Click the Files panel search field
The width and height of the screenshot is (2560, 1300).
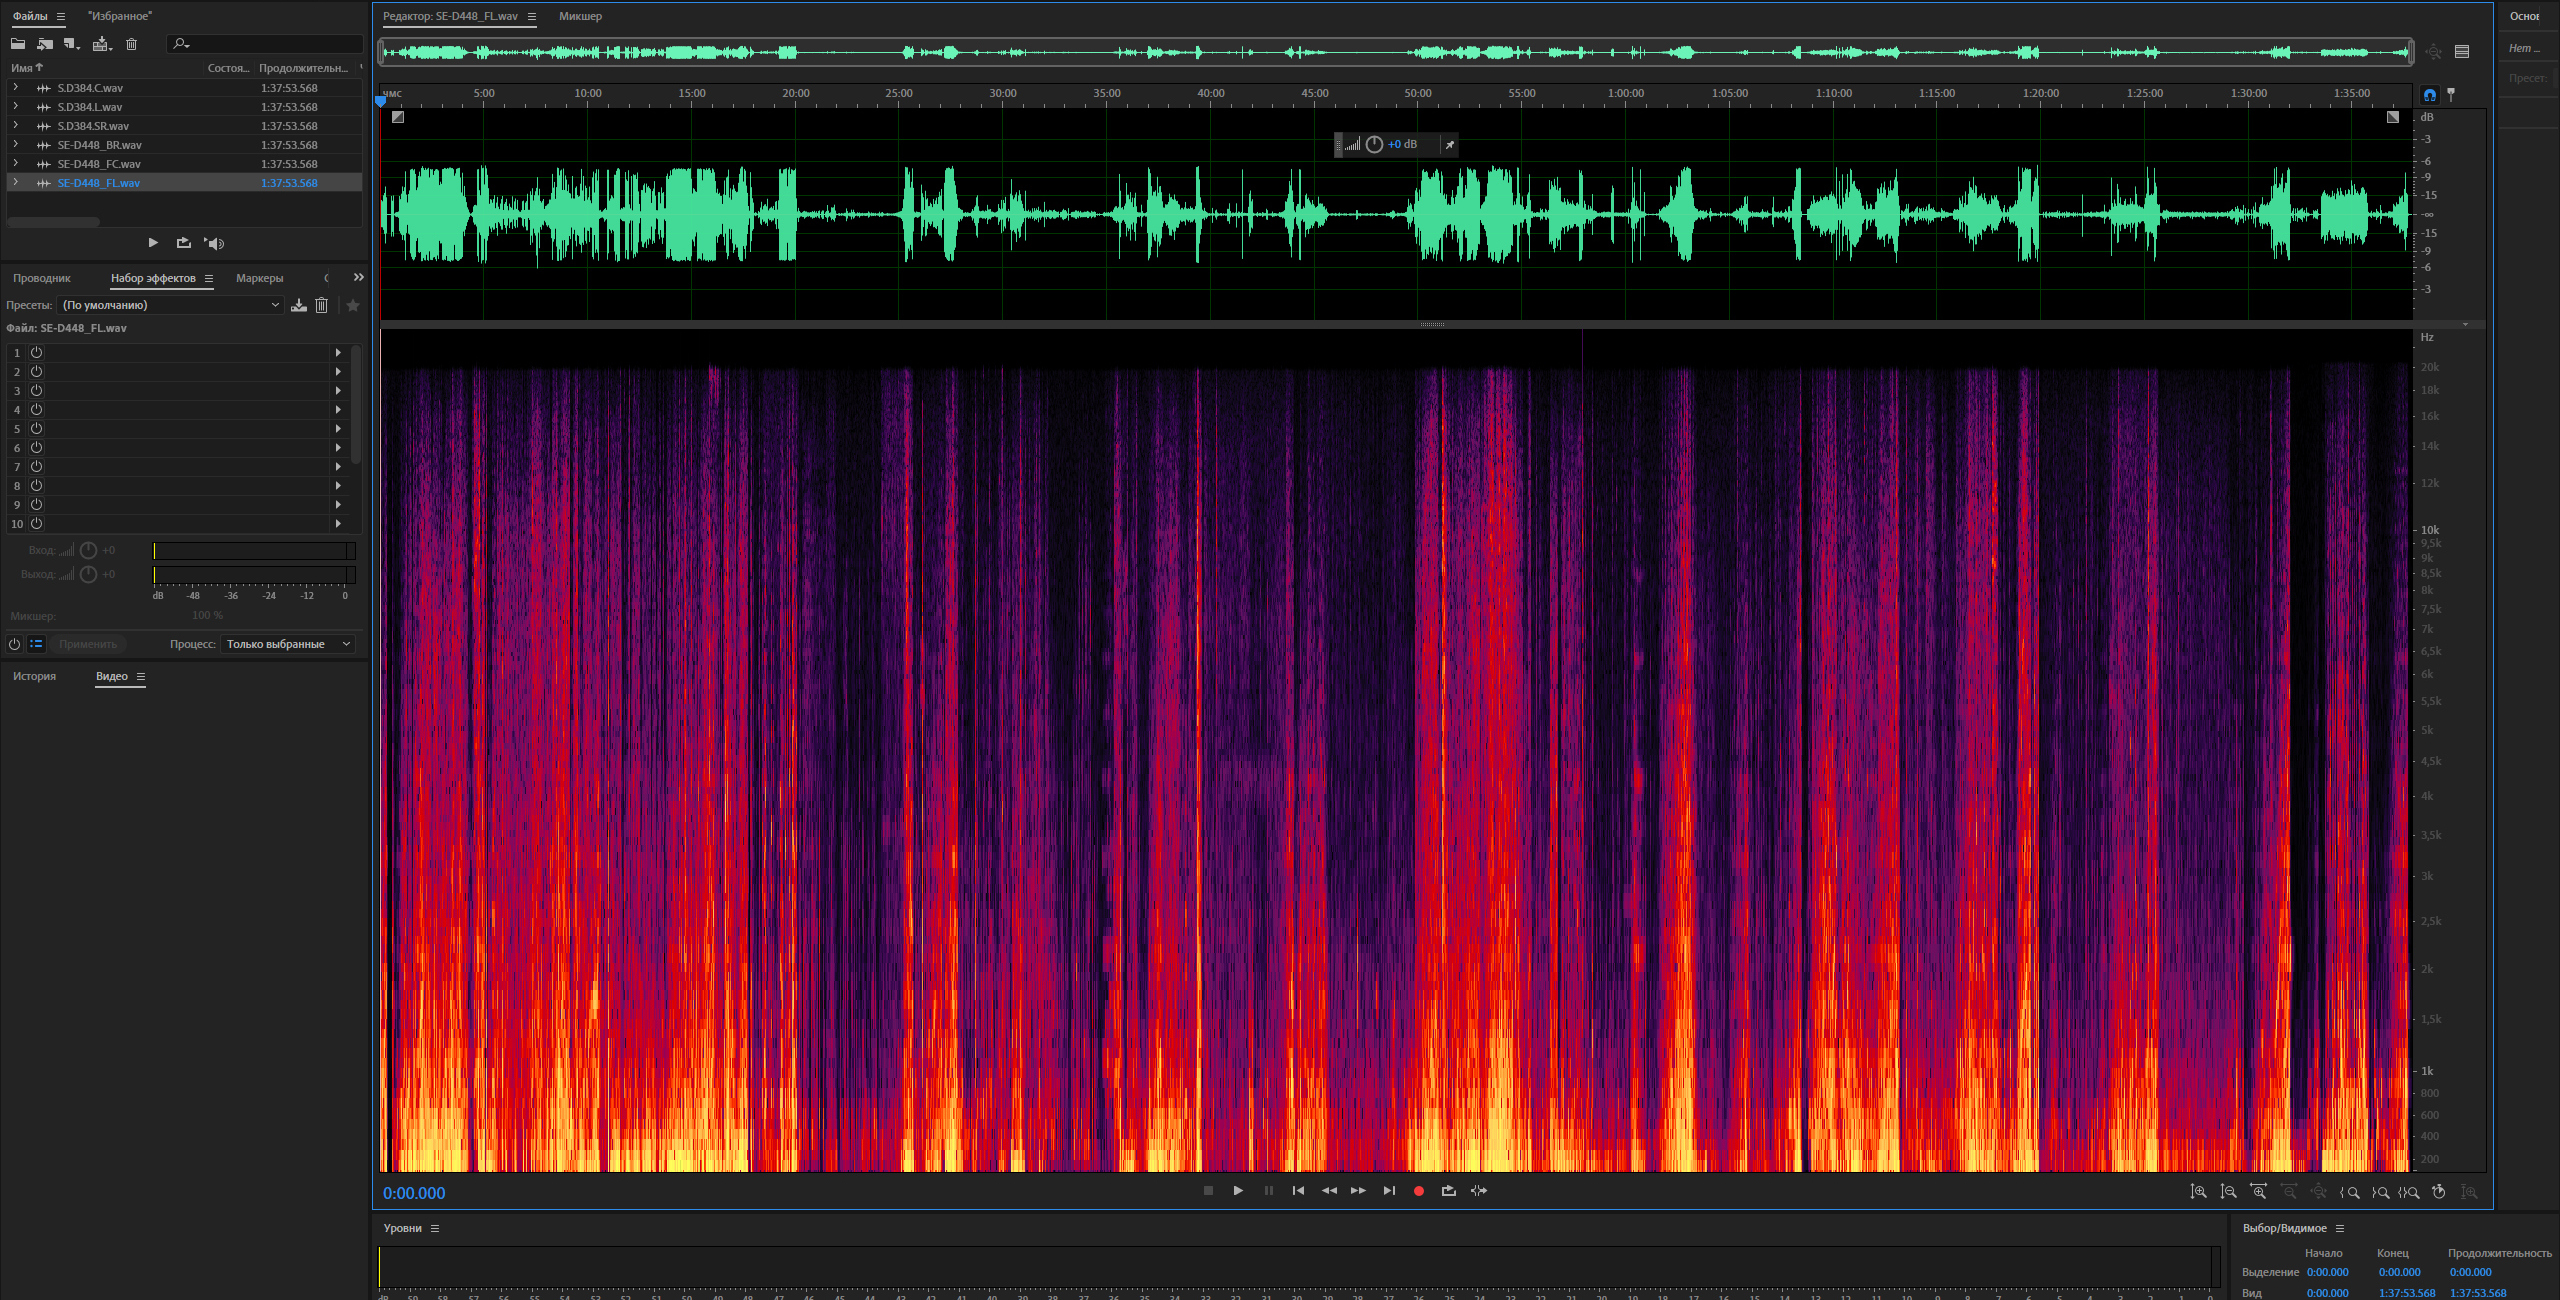point(270,44)
